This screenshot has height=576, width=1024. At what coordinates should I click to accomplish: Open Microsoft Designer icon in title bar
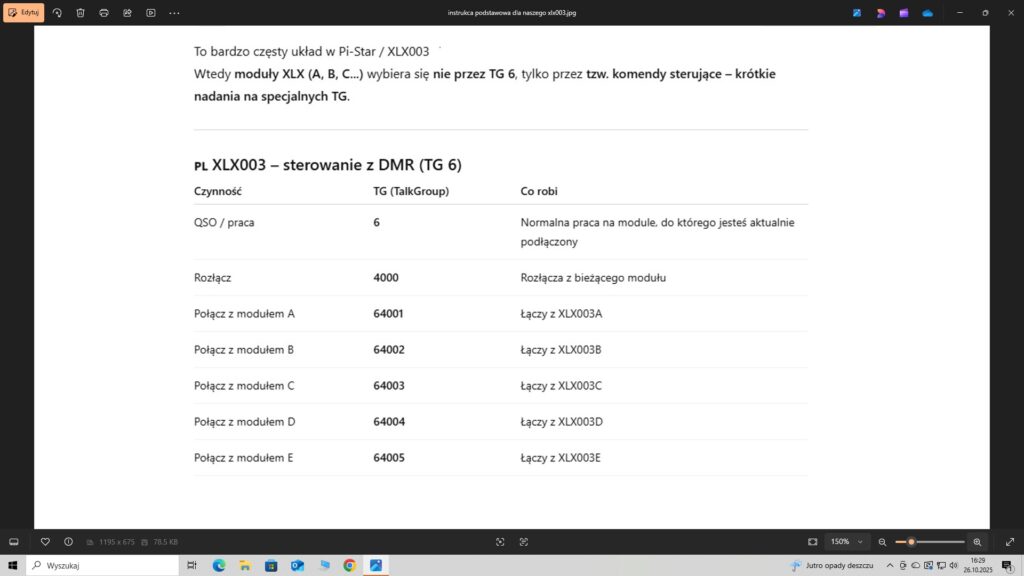[880, 13]
